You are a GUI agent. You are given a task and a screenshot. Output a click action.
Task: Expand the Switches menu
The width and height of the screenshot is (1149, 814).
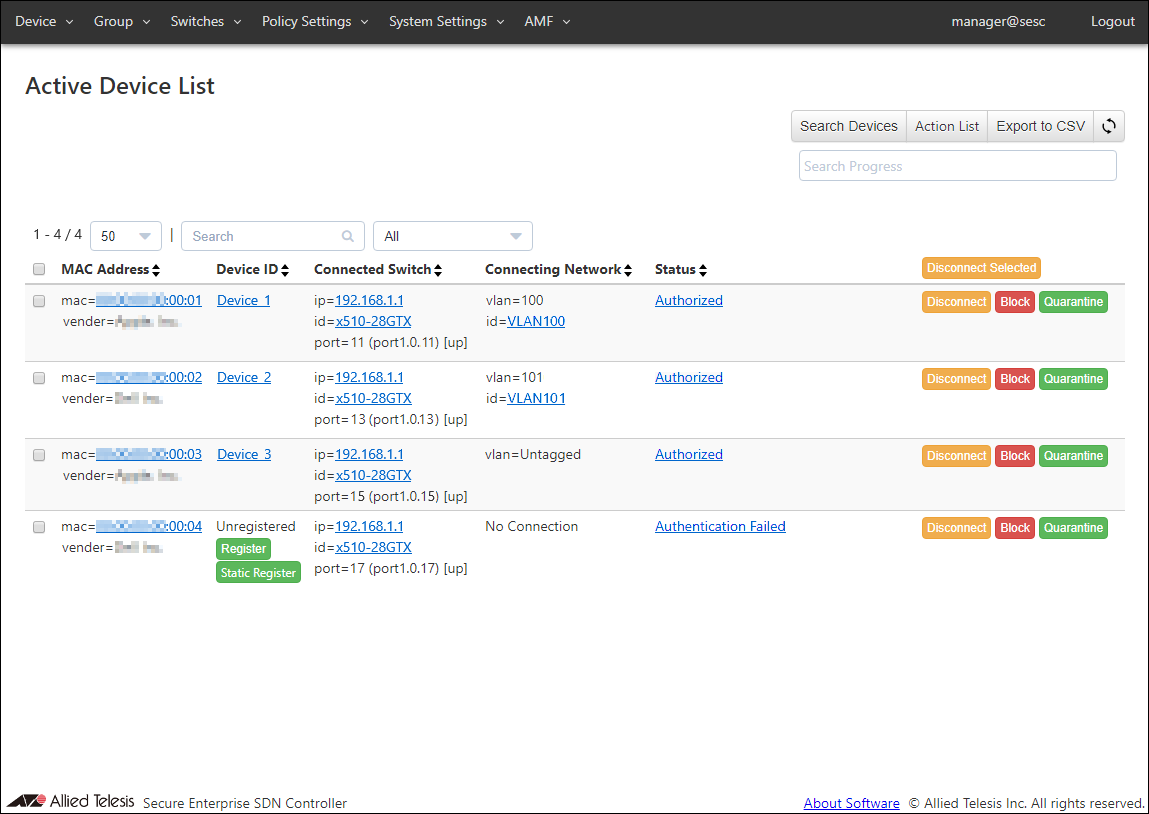[205, 22]
